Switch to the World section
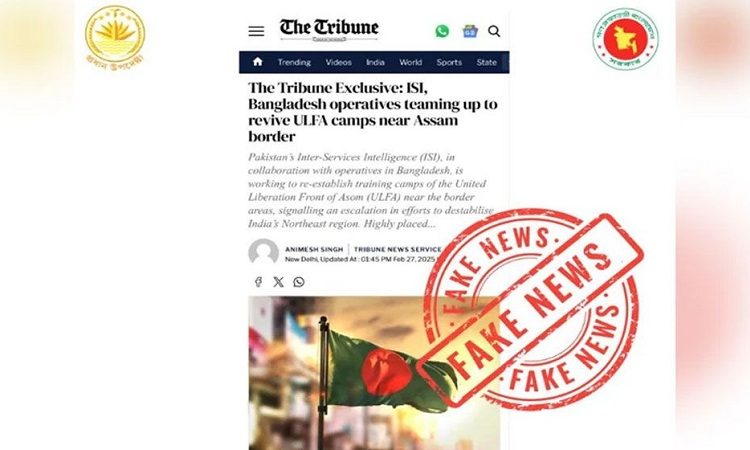750x450 pixels. click(410, 62)
